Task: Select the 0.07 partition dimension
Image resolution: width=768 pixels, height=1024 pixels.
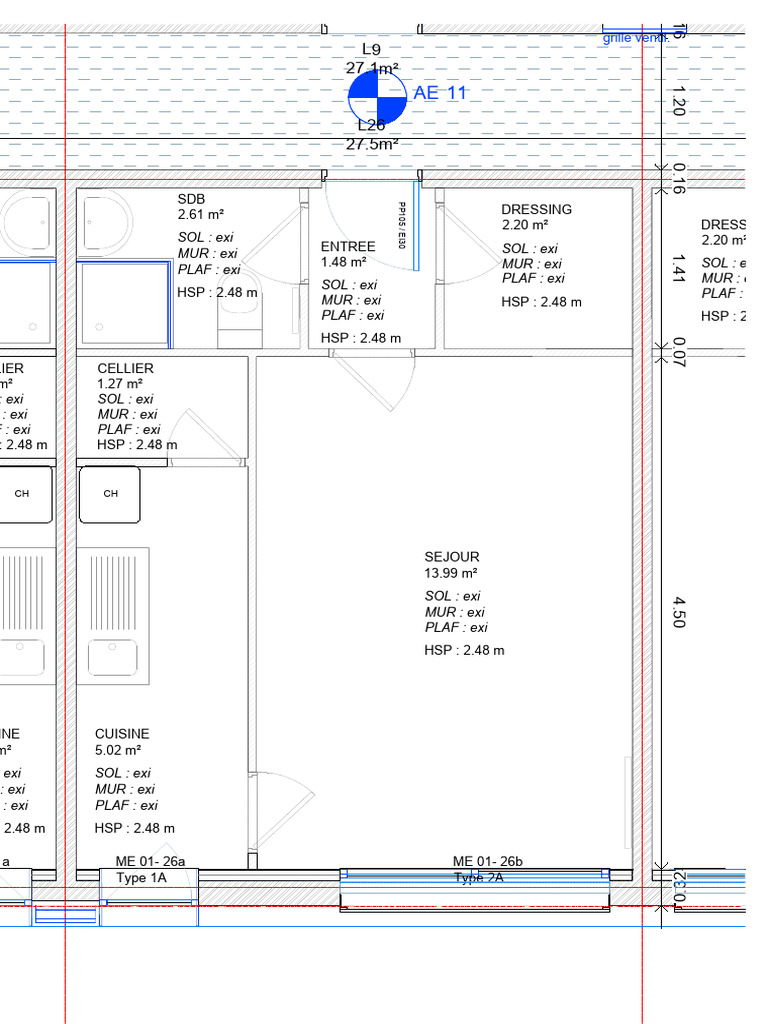Action: tap(679, 353)
